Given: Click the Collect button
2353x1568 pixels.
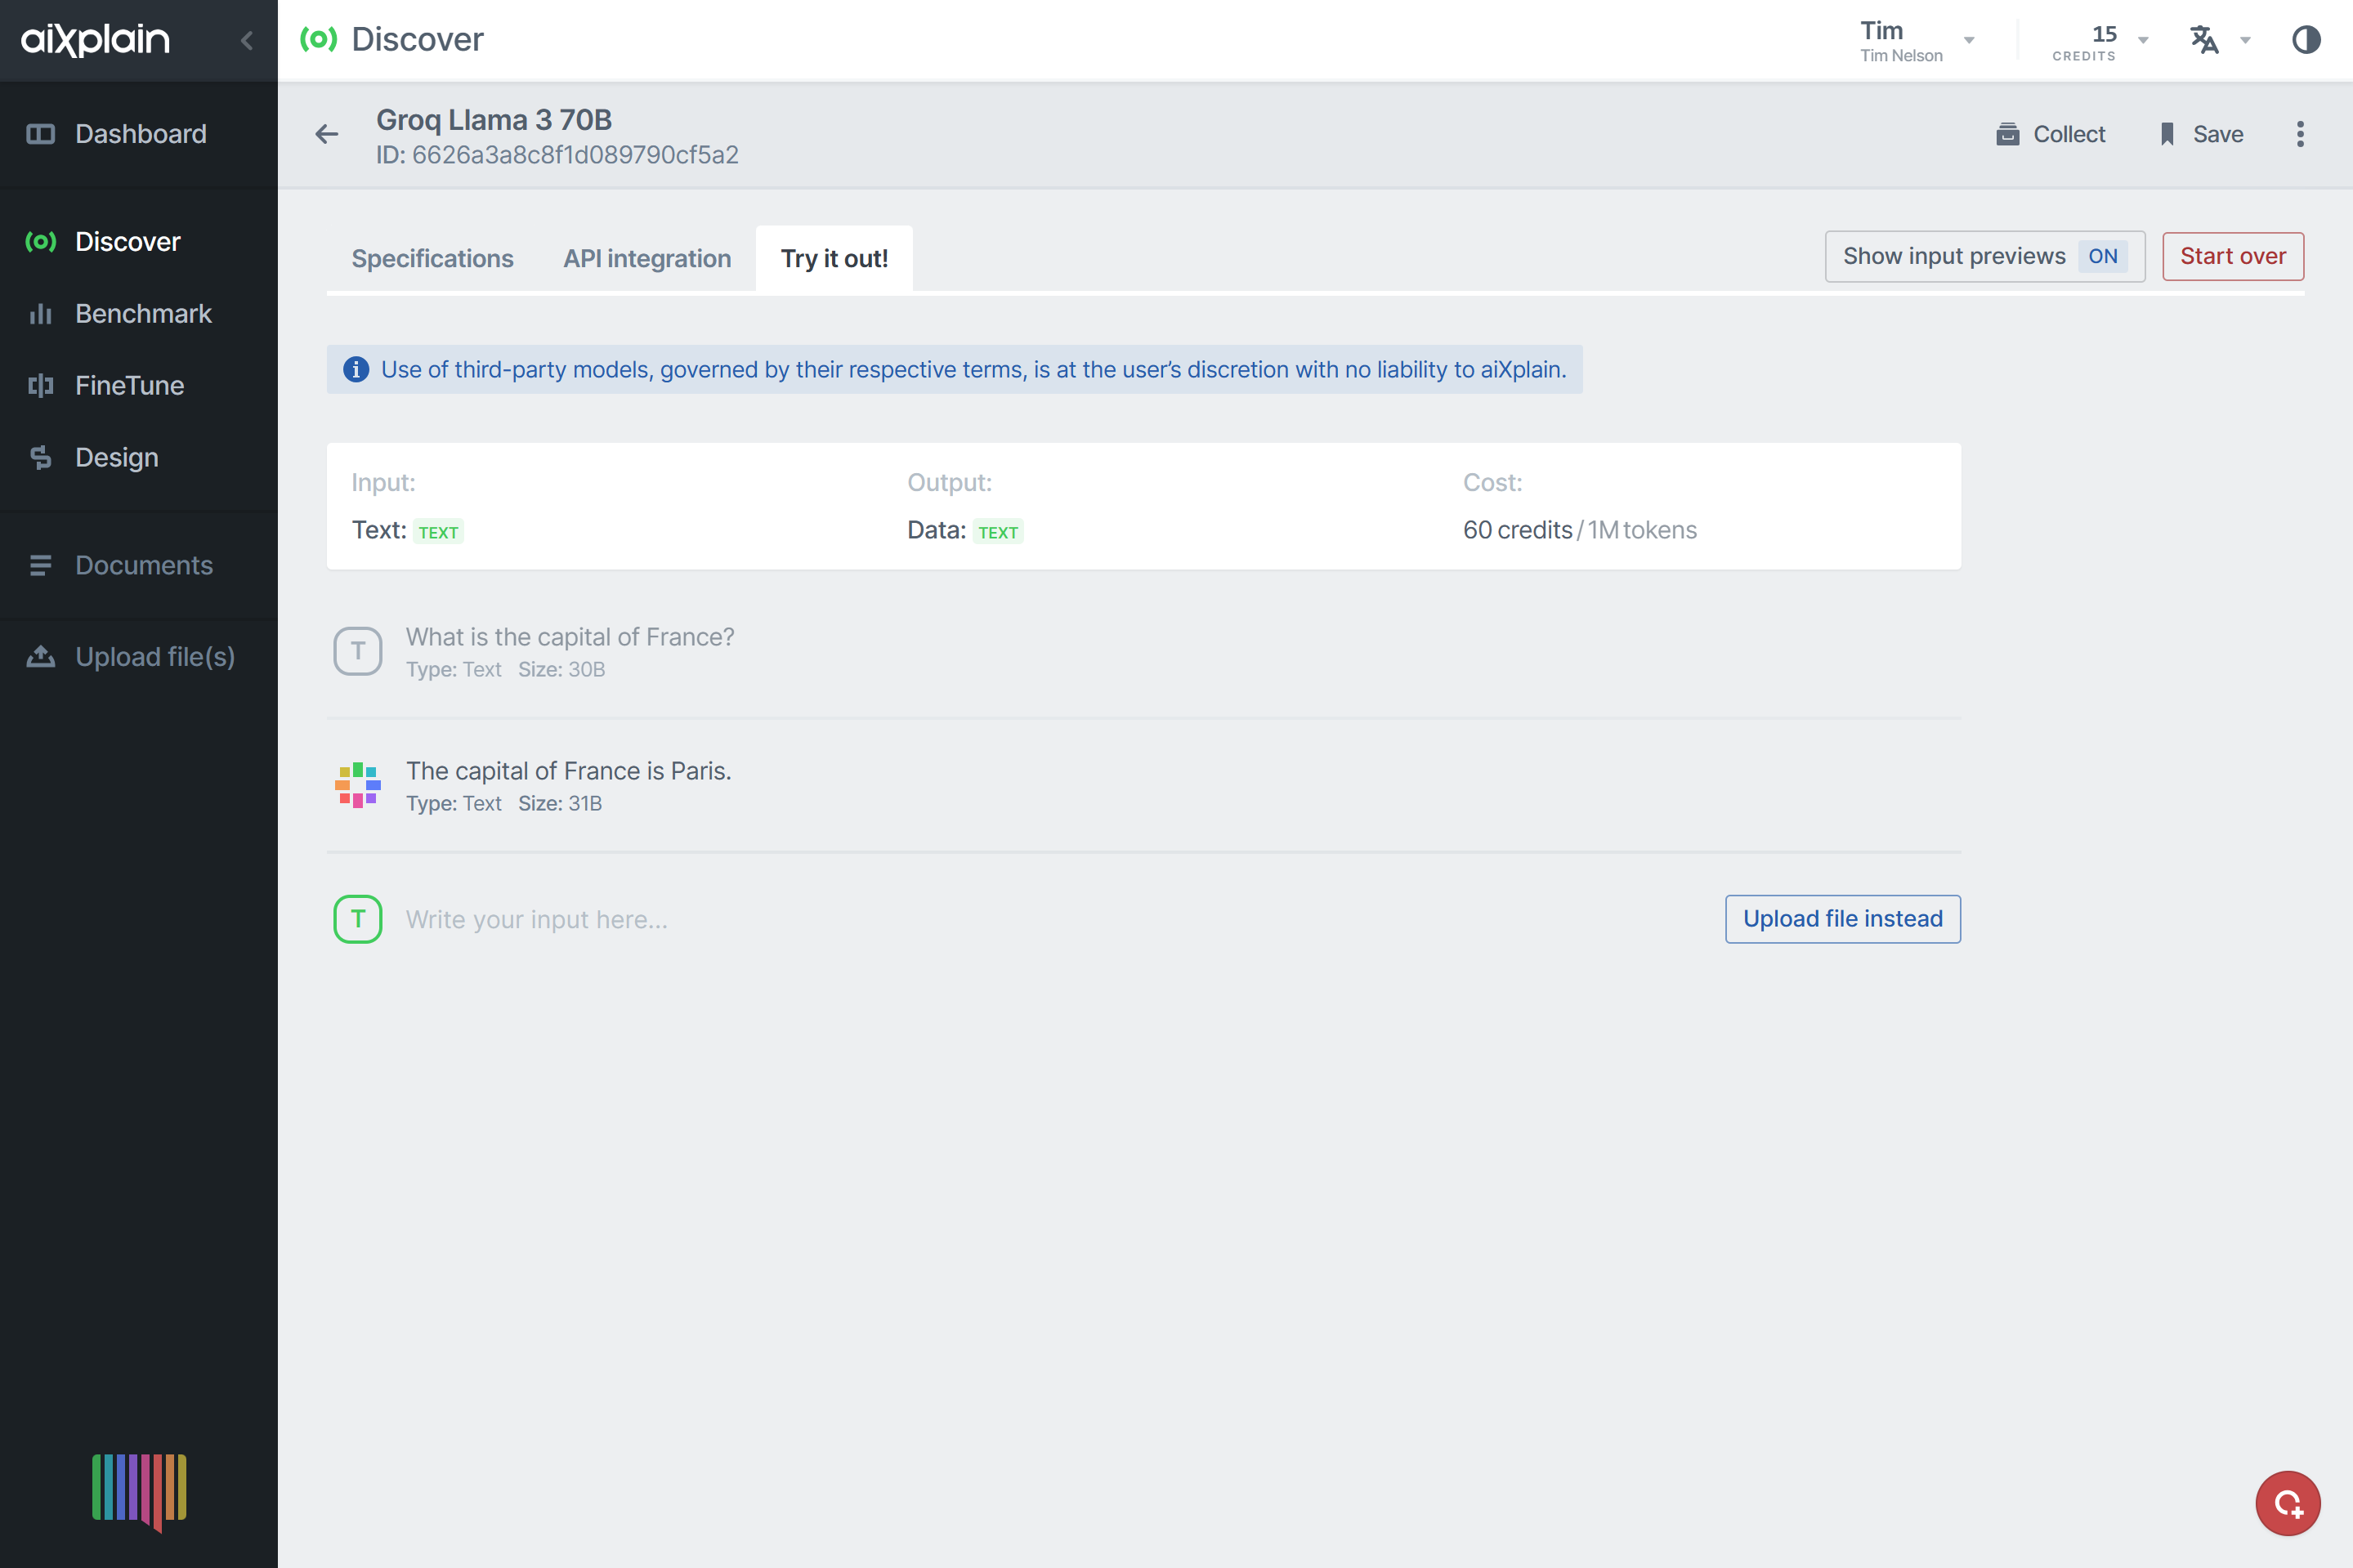Looking at the screenshot, I should [2050, 134].
